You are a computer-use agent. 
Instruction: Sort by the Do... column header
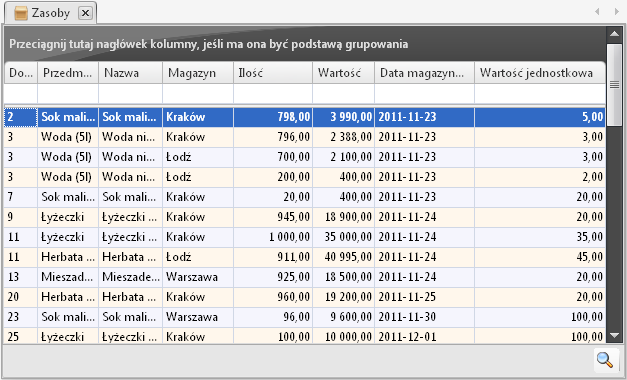(x=21, y=73)
